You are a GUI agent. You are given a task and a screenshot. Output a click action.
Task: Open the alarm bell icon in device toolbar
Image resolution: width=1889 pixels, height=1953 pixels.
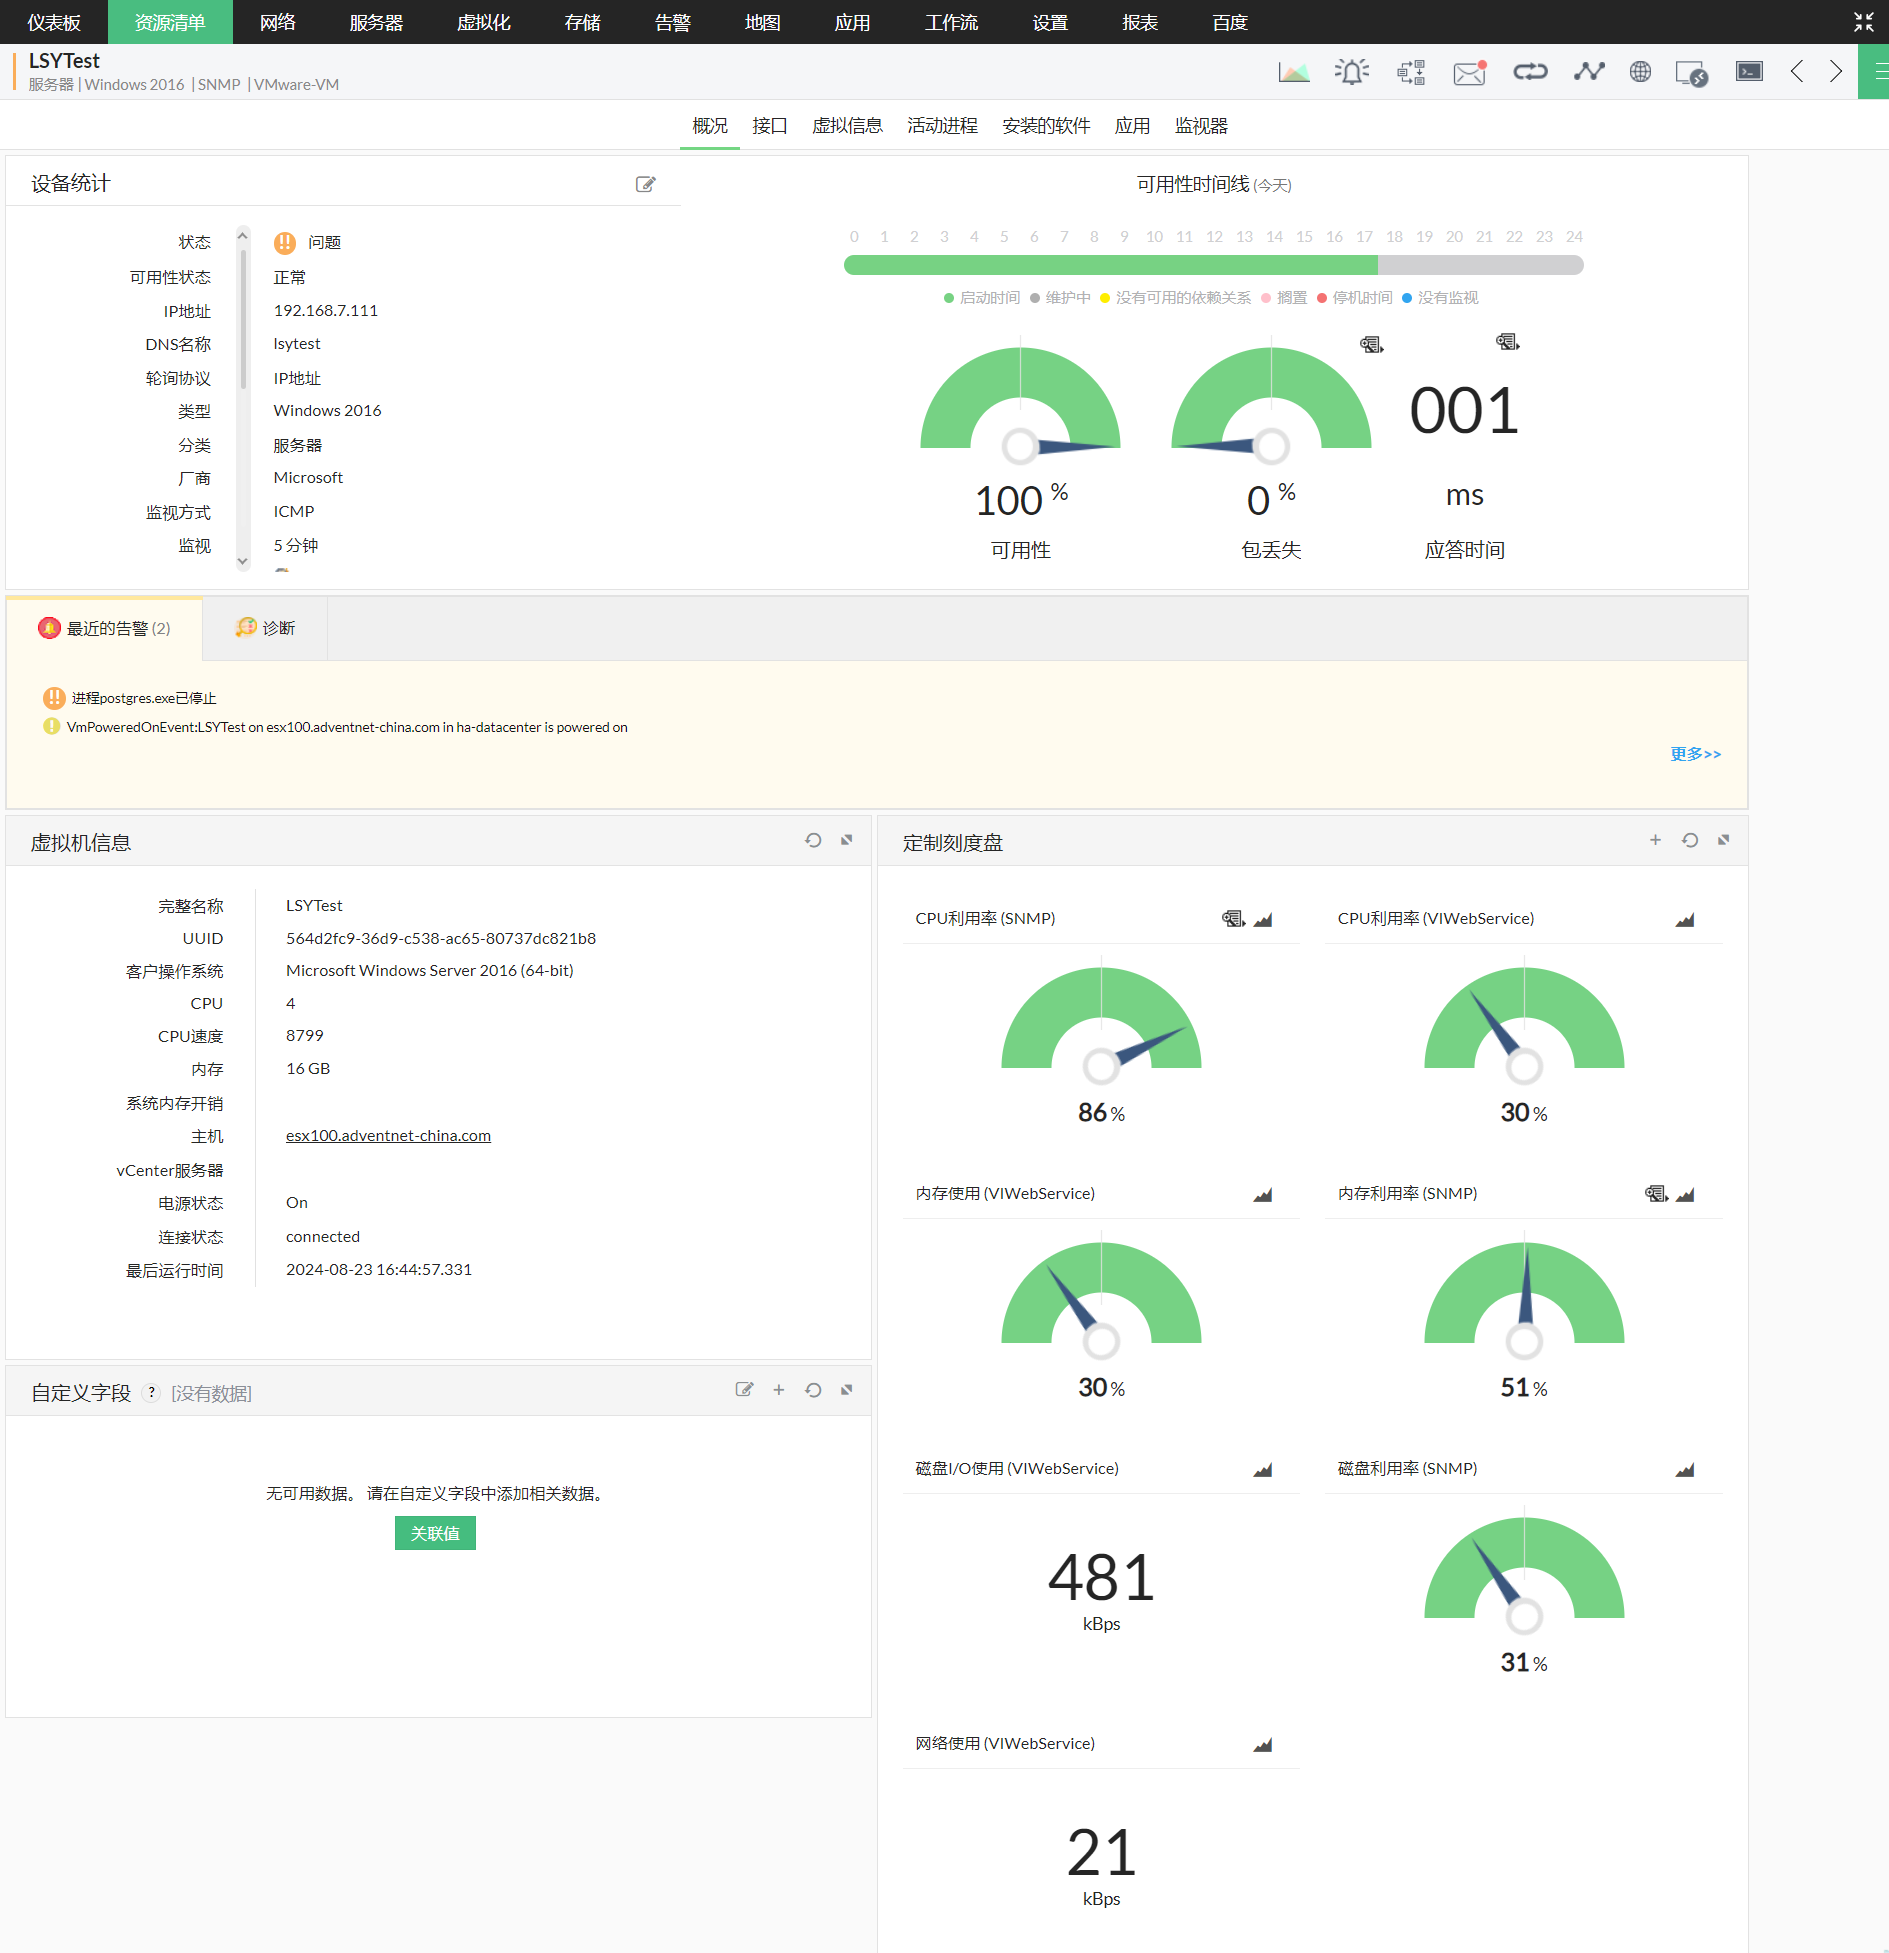tap(1351, 72)
